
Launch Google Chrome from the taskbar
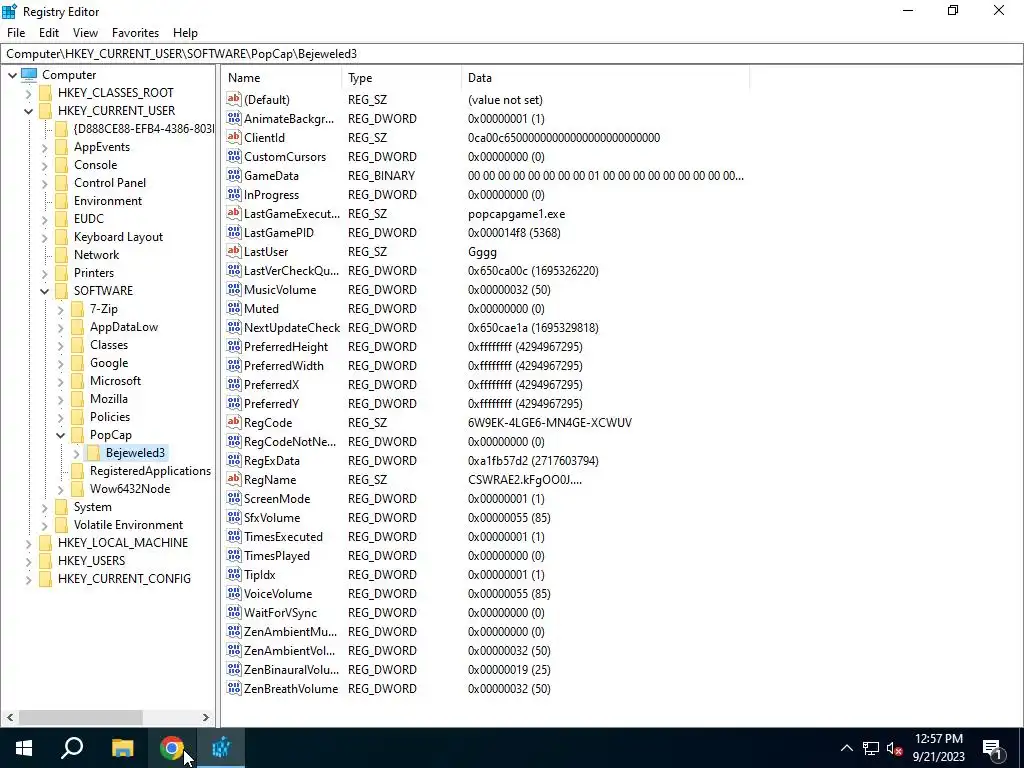(171, 747)
